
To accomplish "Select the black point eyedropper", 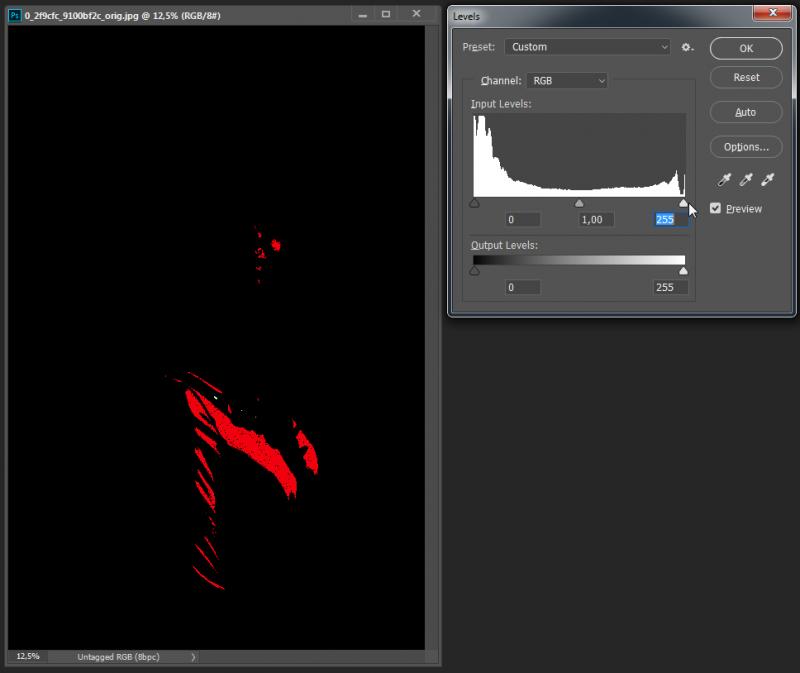I will click(x=724, y=179).
